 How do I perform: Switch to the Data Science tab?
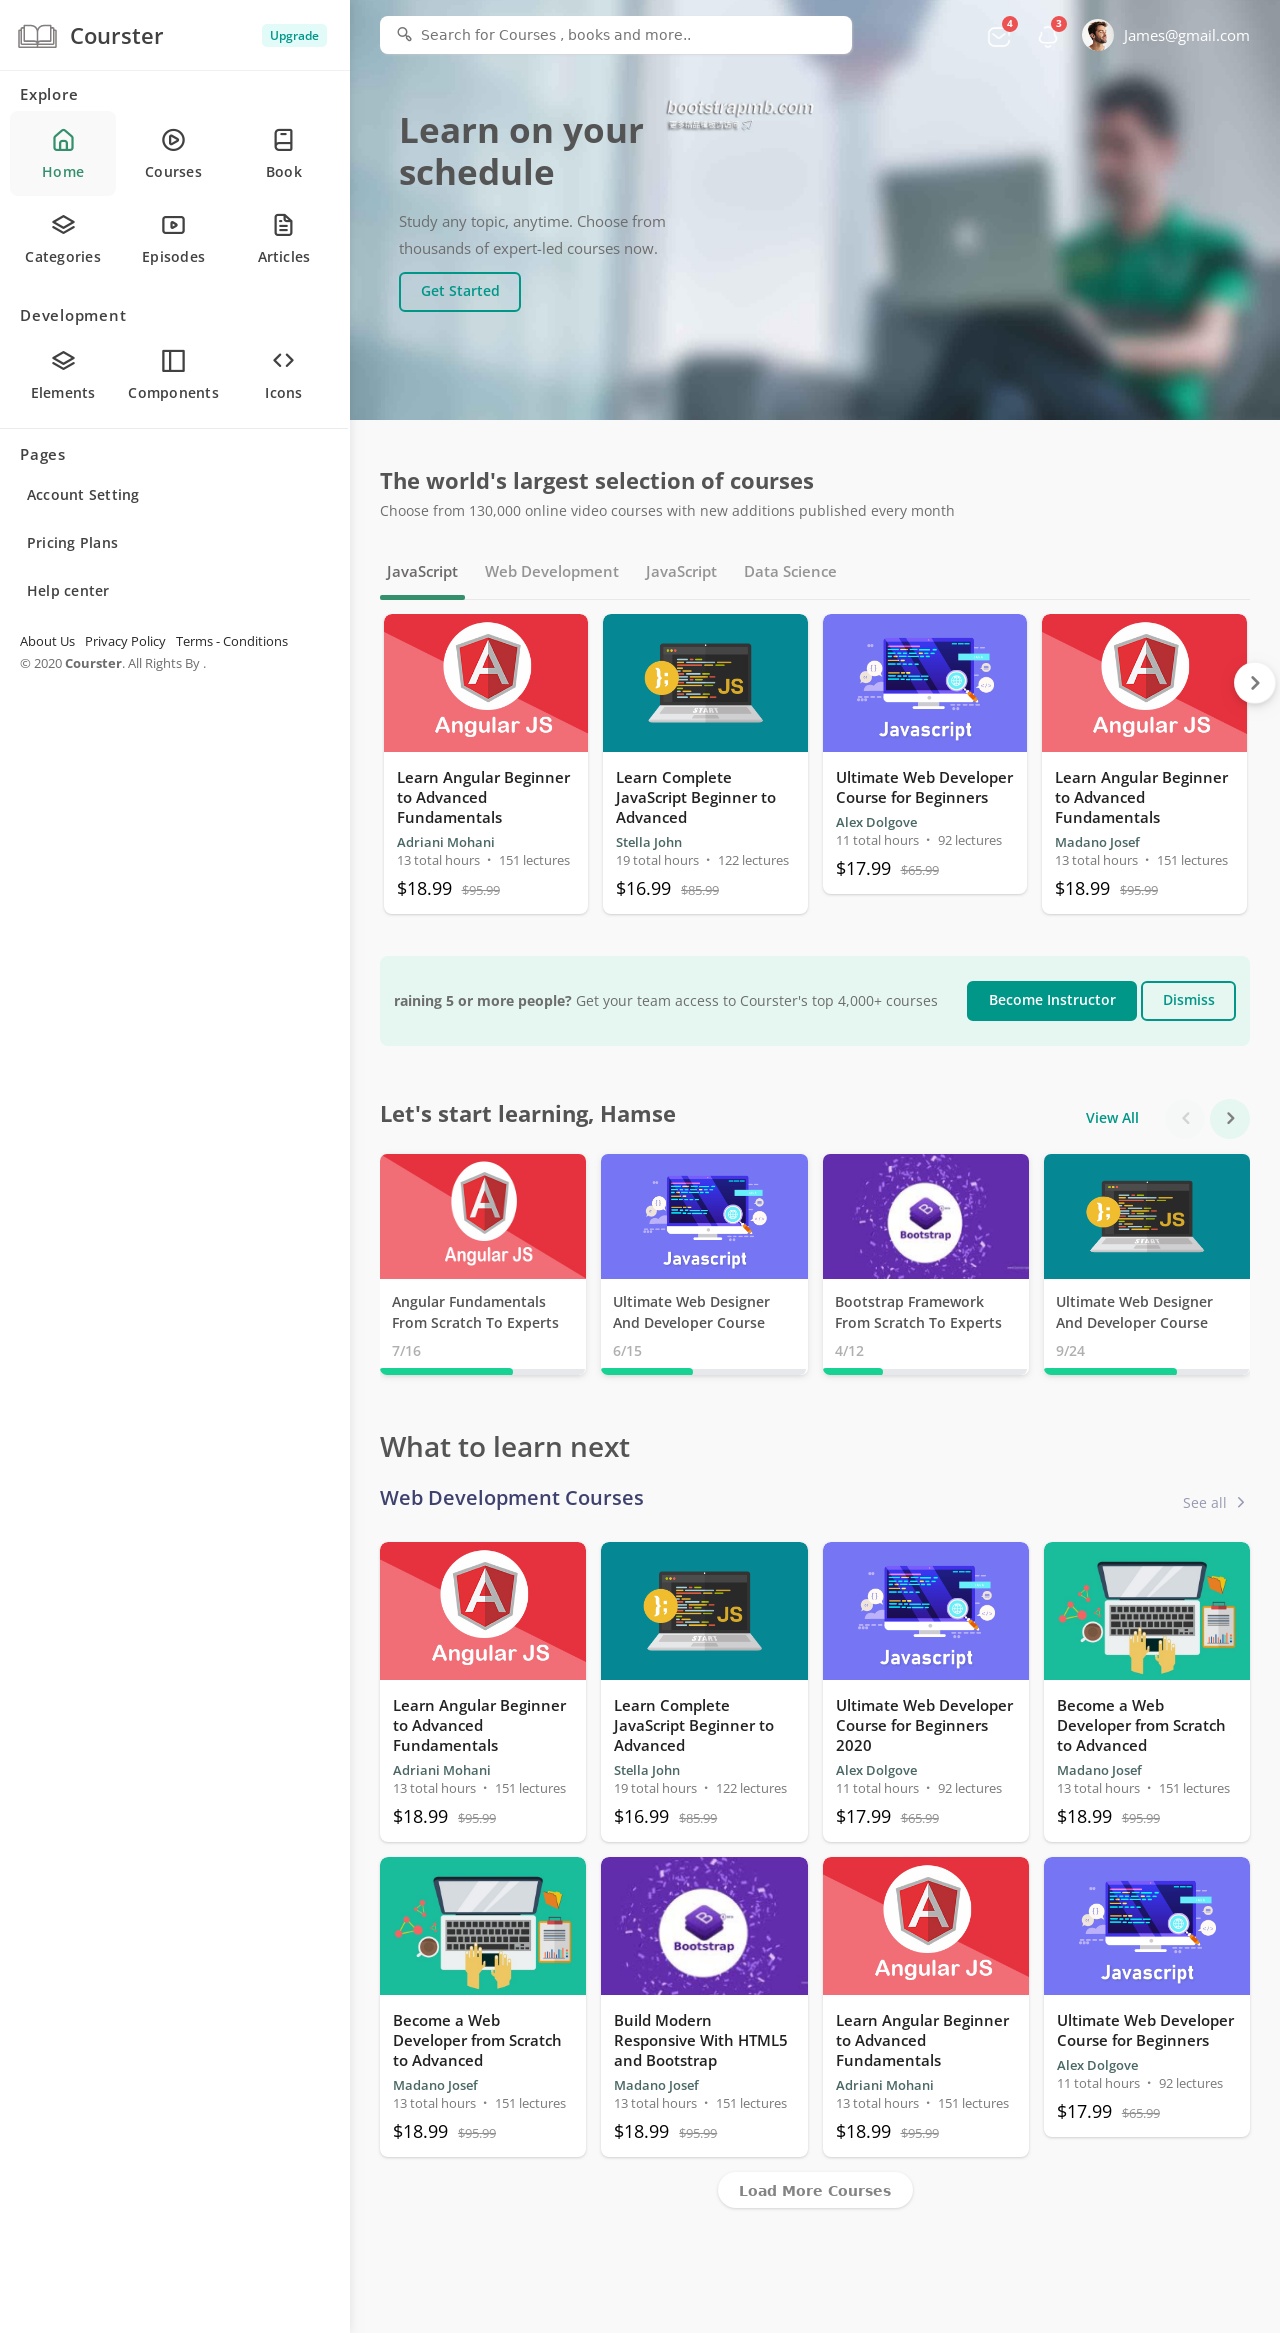(x=790, y=572)
